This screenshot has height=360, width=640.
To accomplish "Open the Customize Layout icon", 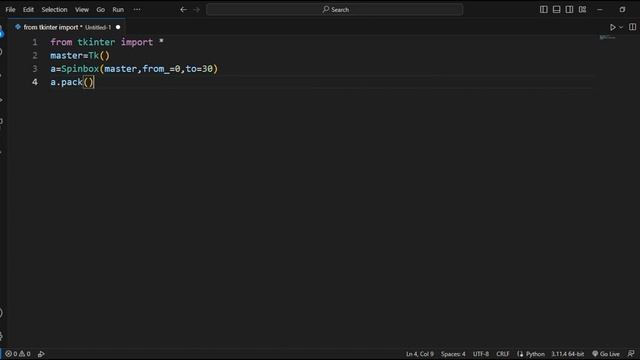I will 582,9.
